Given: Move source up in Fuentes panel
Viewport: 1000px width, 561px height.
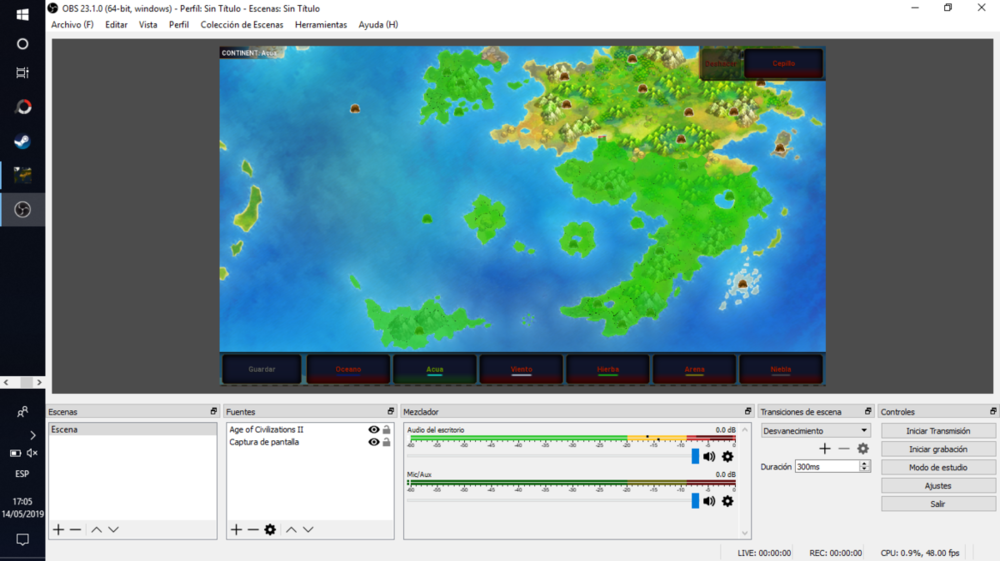Looking at the screenshot, I should point(291,530).
